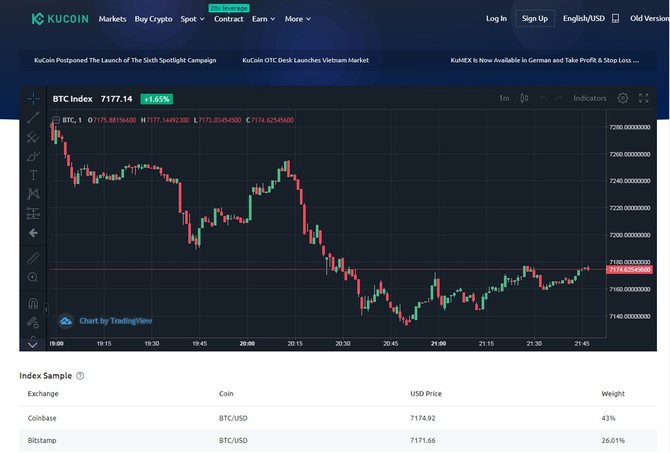Select the brush drawing tool
This screenshot has height=453, width=670.
tap(33, 156)
